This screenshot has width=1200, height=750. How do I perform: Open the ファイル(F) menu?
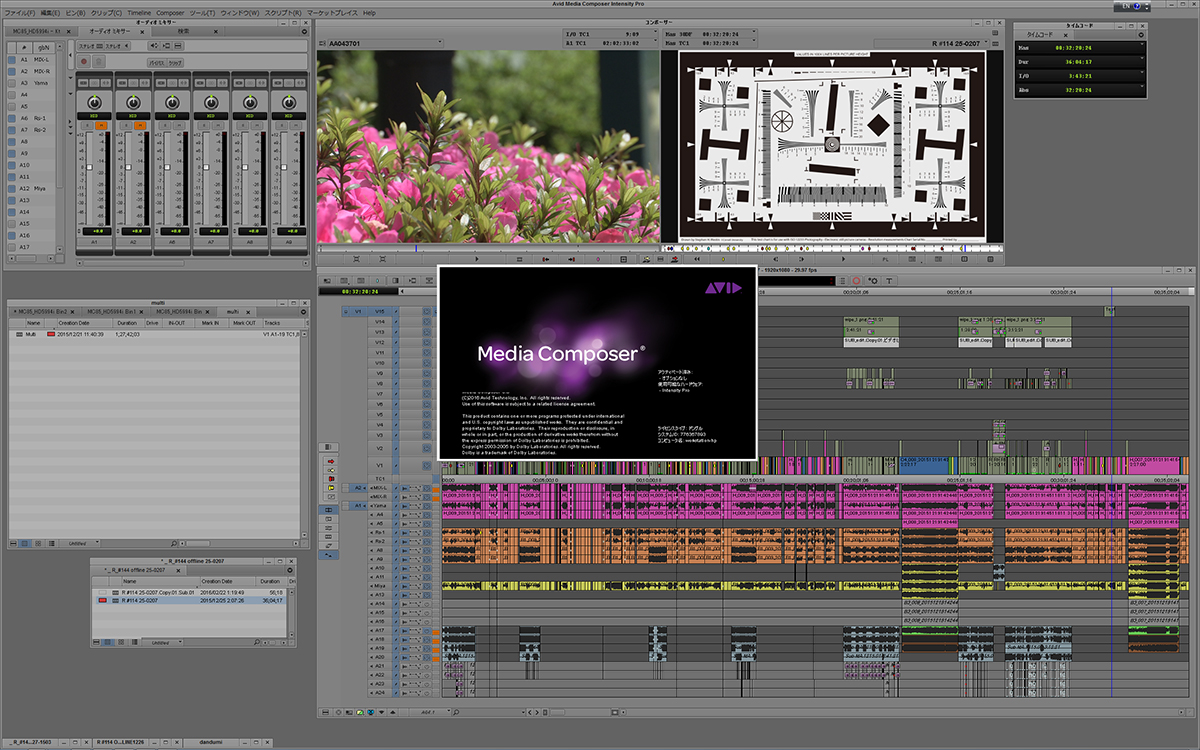[x=19, y=12]
